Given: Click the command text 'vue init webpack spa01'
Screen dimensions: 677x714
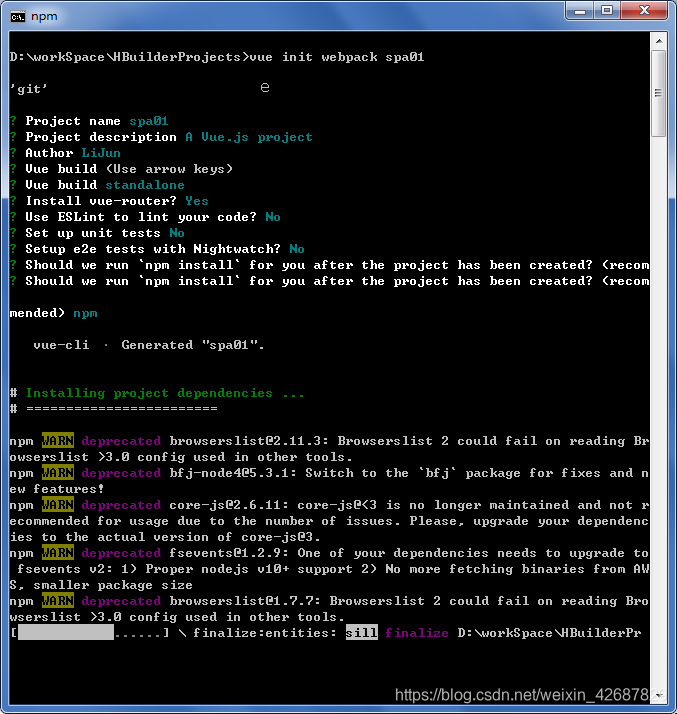Looking at the screenshot, I should point(336,57).
